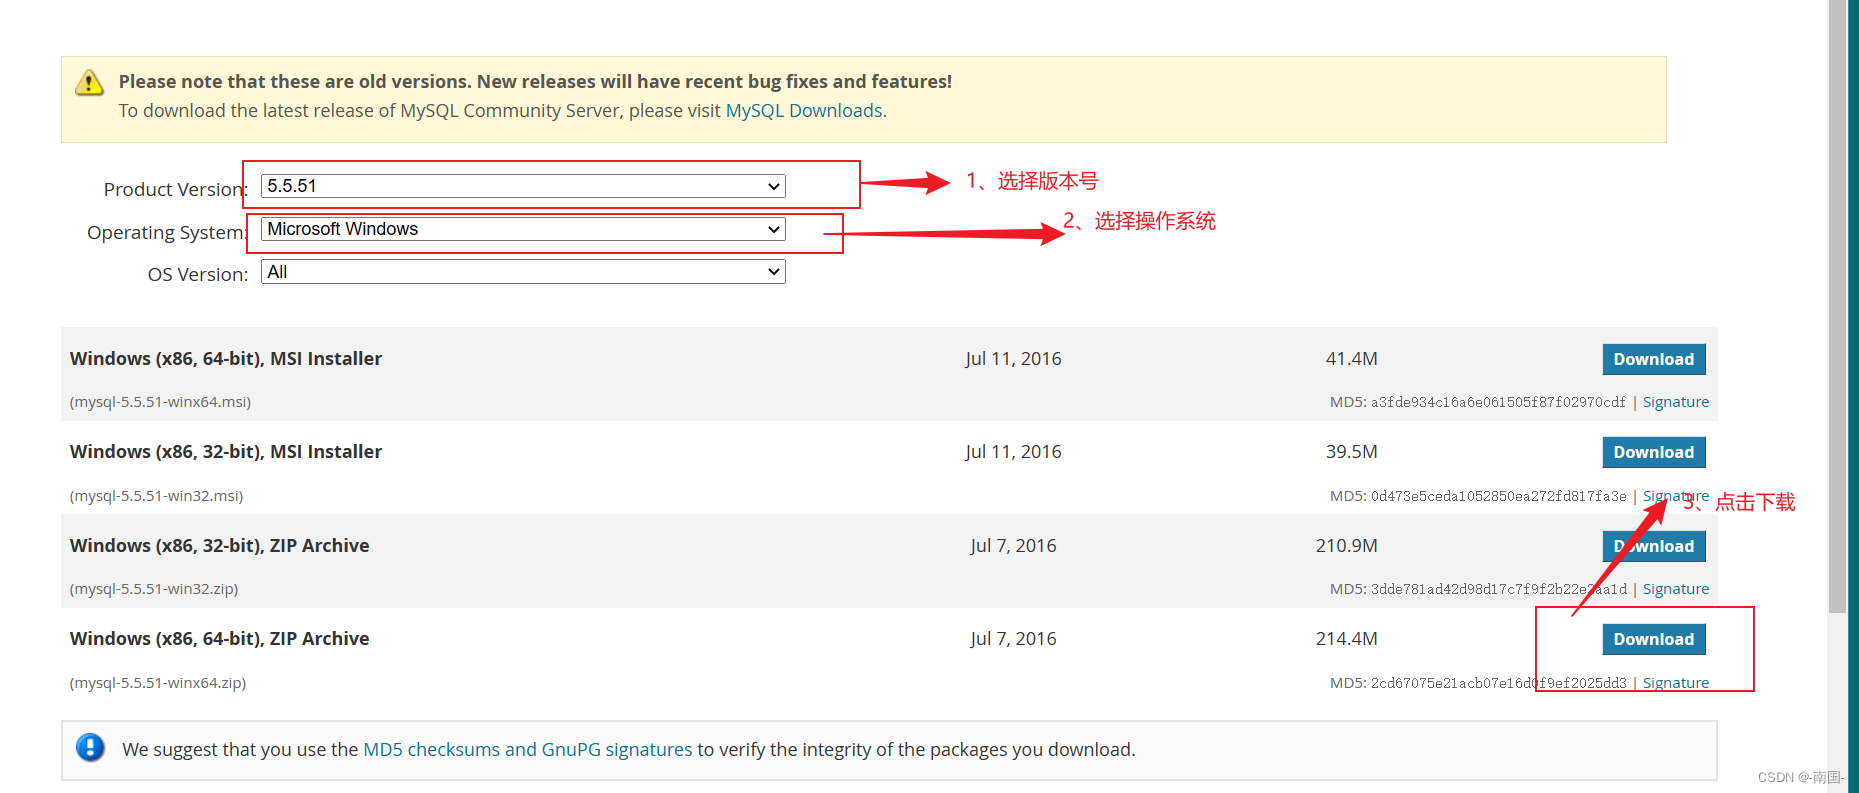The height and width of the screenshot is (793, 1859).
Task: Click Jul 7, 2016 date of 64-bit ZIP
Action: pos(1013,639)
